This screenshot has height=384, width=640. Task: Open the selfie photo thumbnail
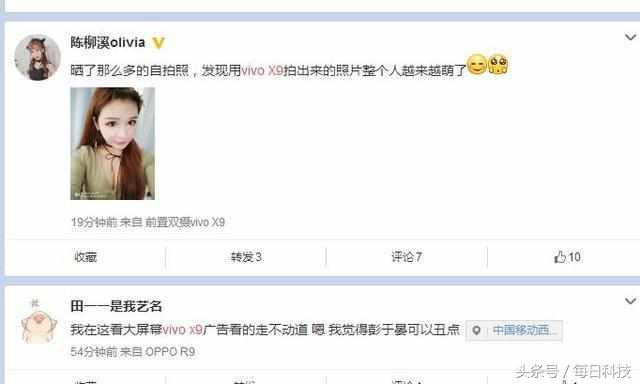click(x=113, y=143)
